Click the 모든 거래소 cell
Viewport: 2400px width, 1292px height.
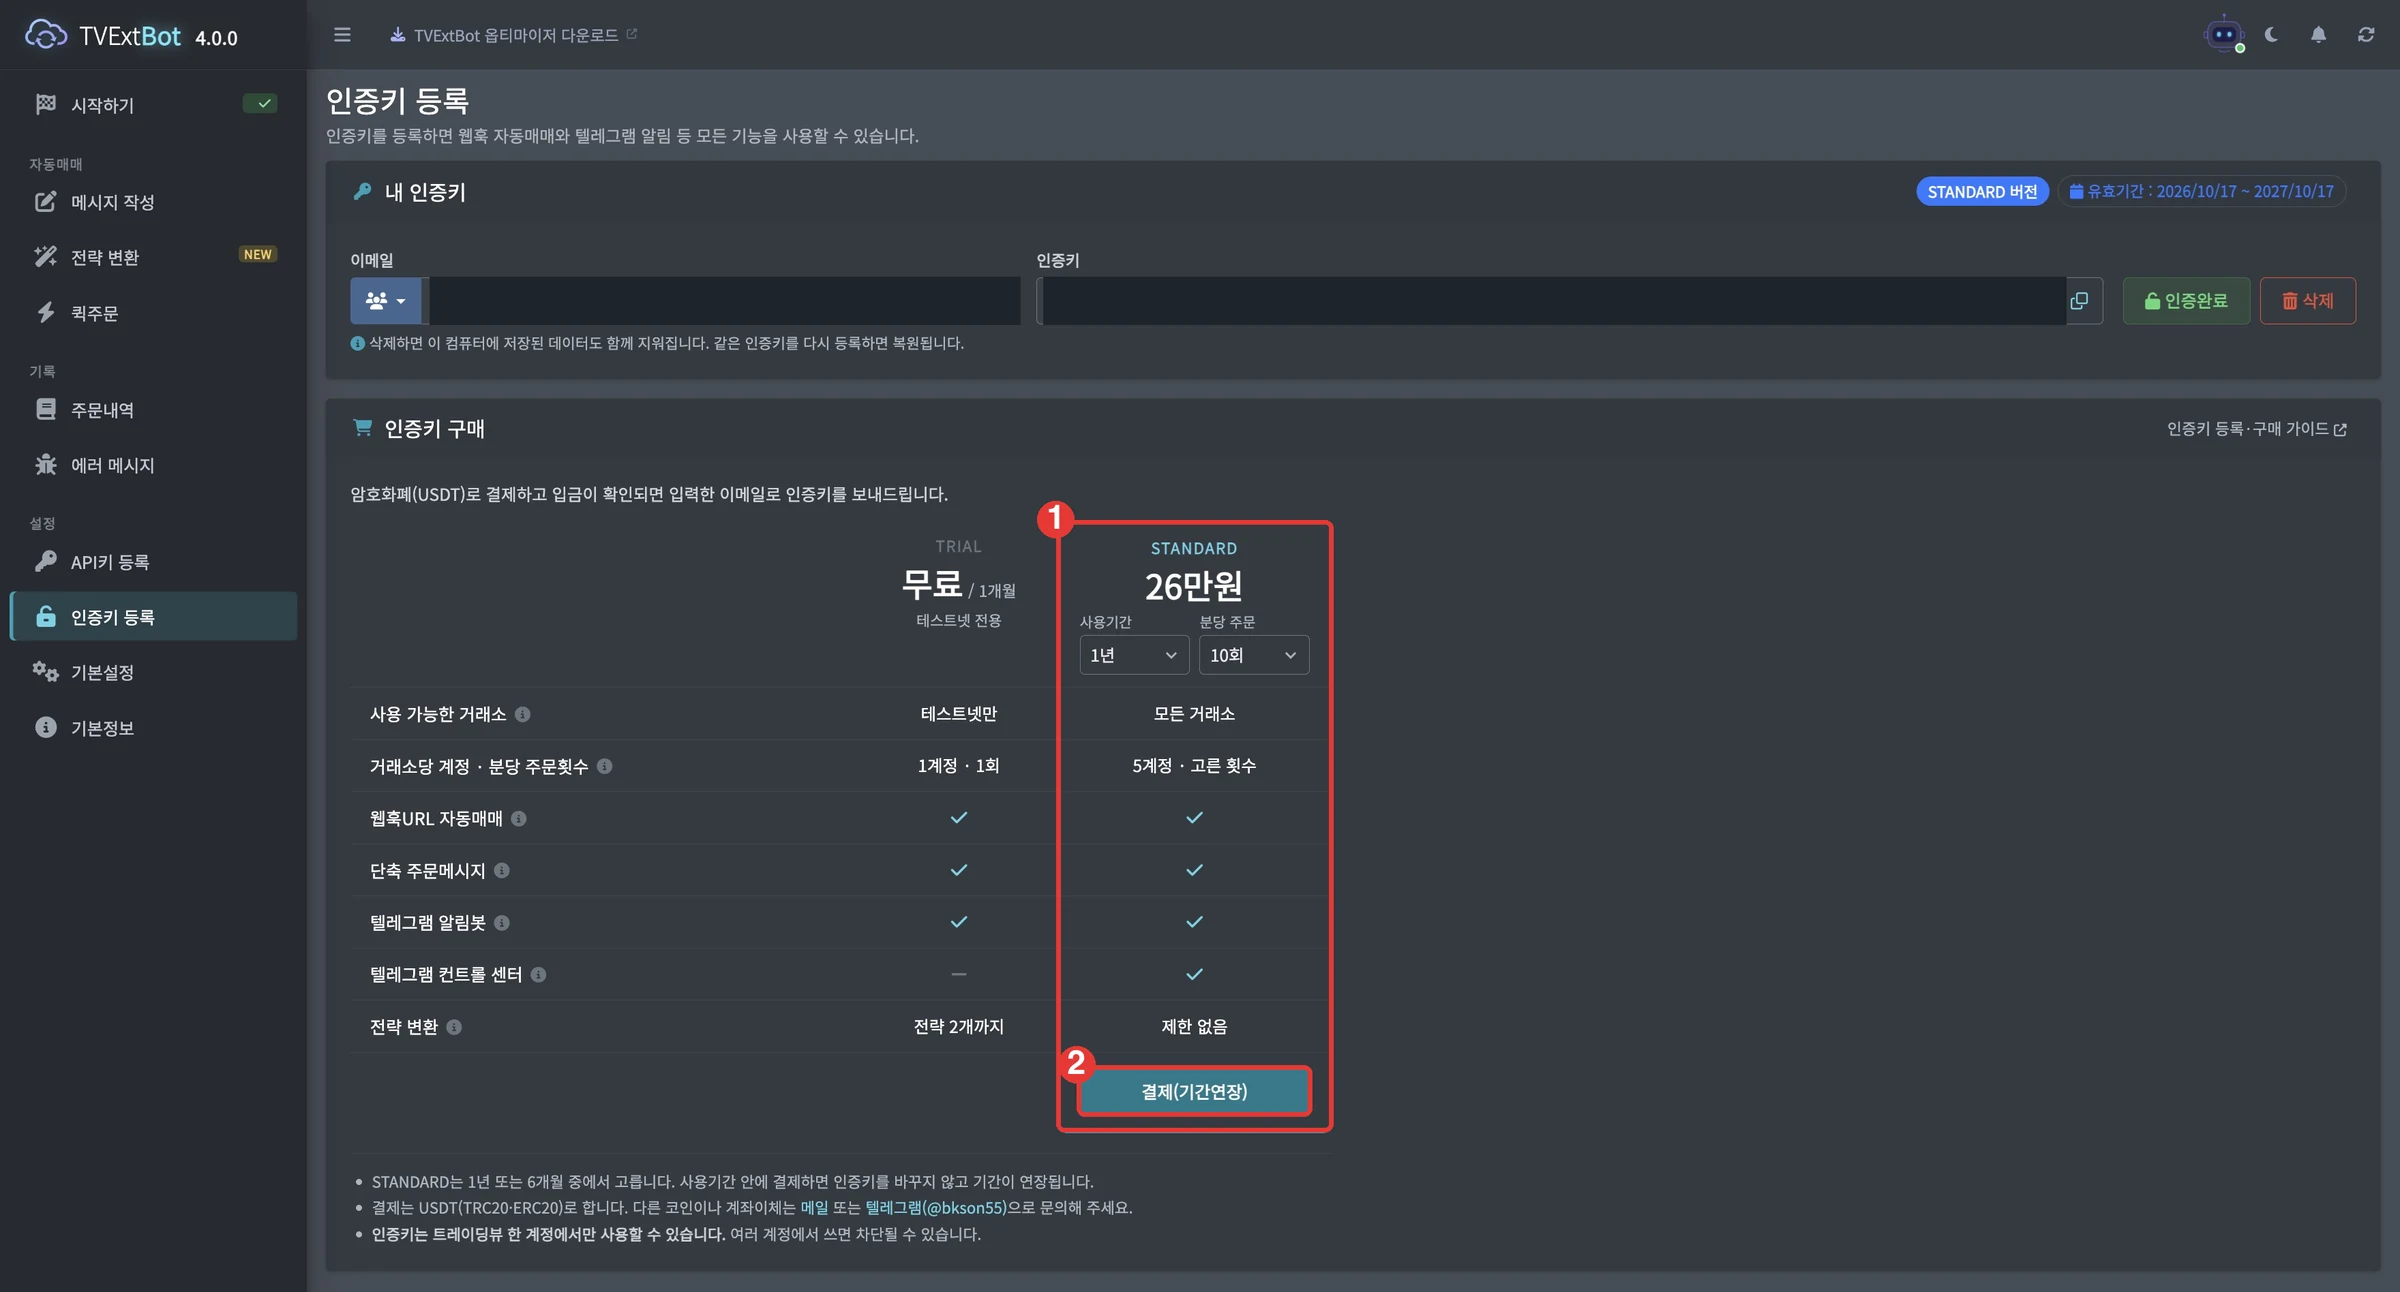pyautogui.click(x=1194, y=714)
